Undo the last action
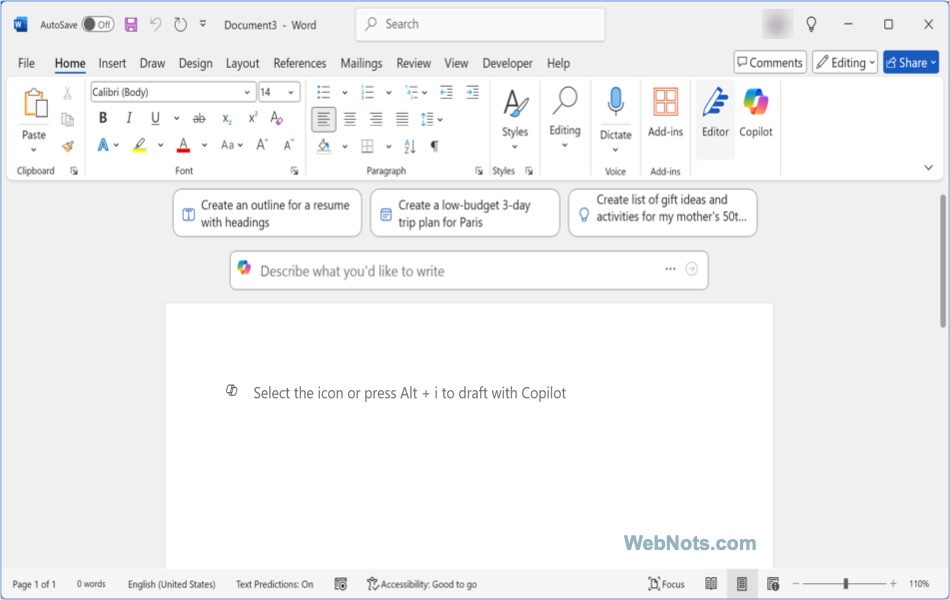The height and width of the screenshot is (600, 950). pyautogui.click(x=156, y=24)
